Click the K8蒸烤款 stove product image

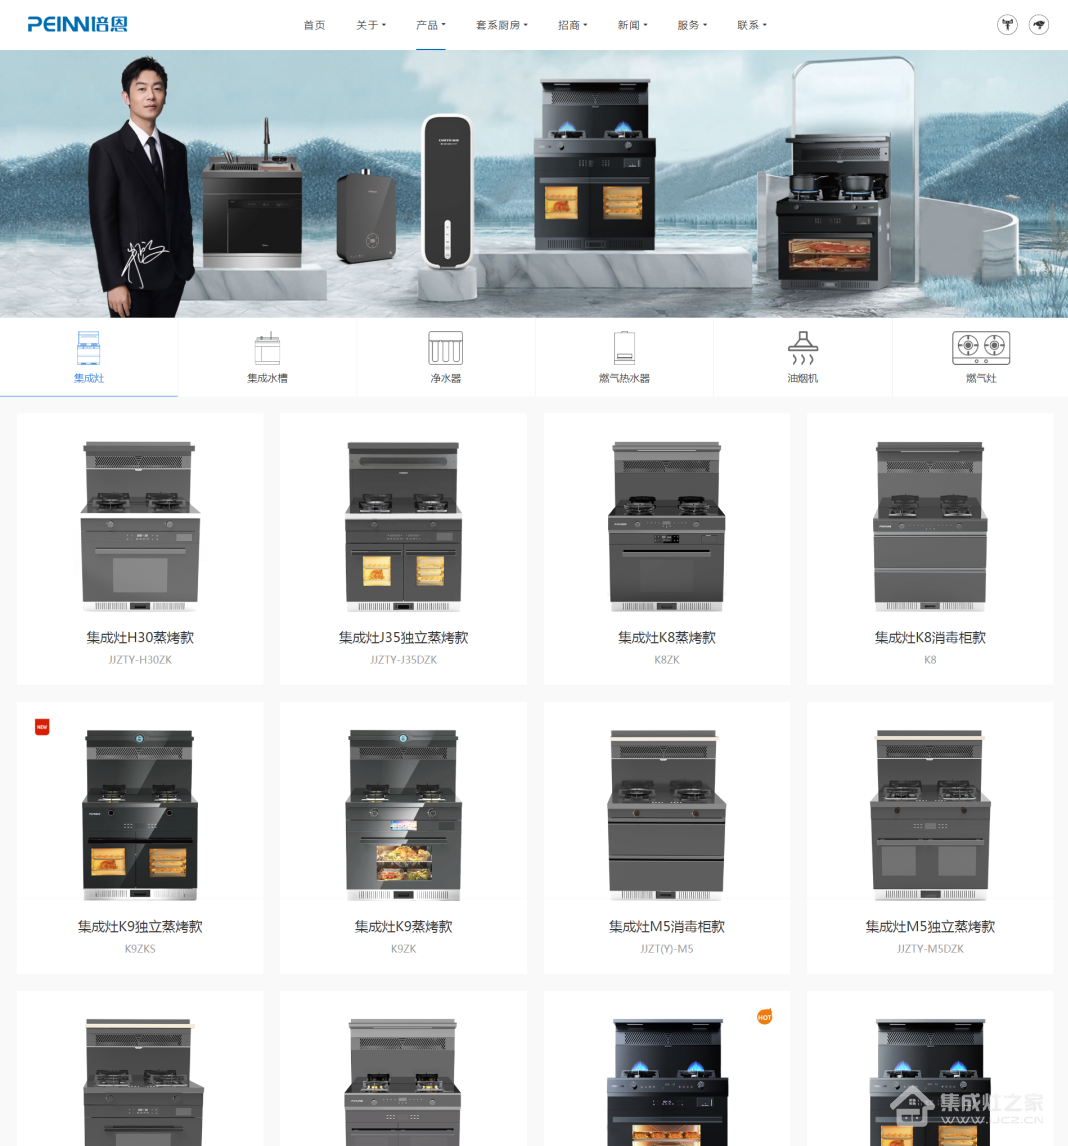tap(667, 526)
